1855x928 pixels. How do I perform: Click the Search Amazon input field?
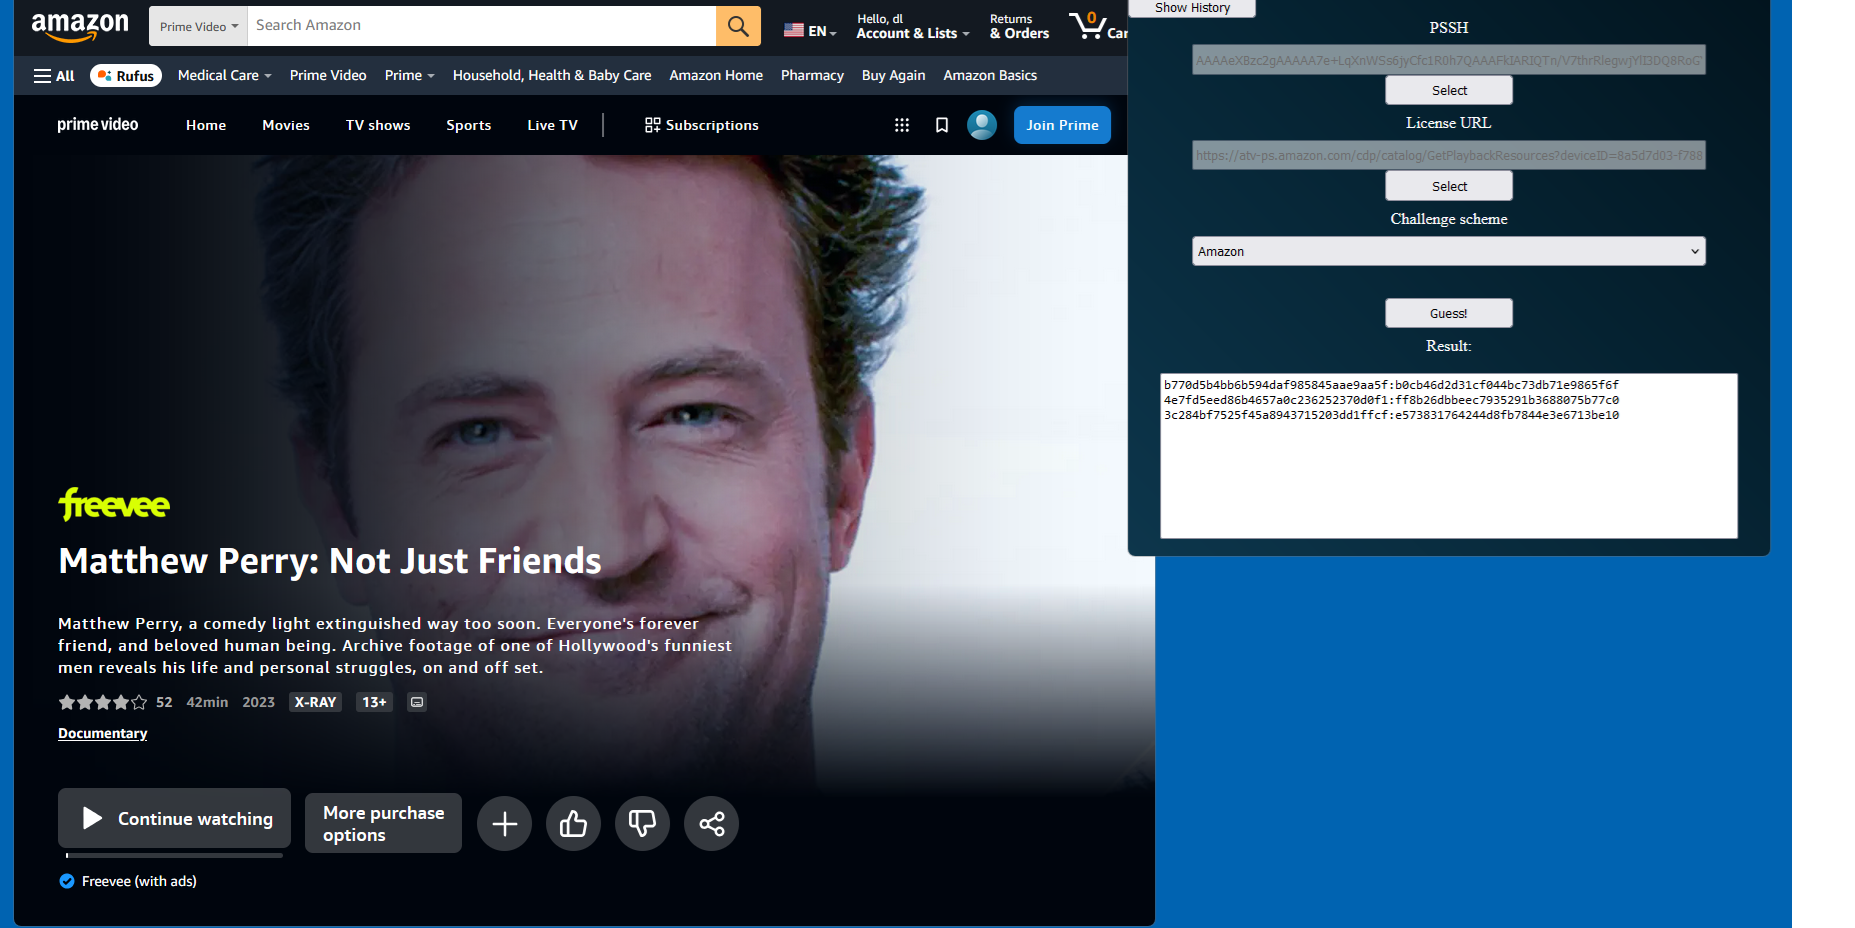(x=482, y=26)
